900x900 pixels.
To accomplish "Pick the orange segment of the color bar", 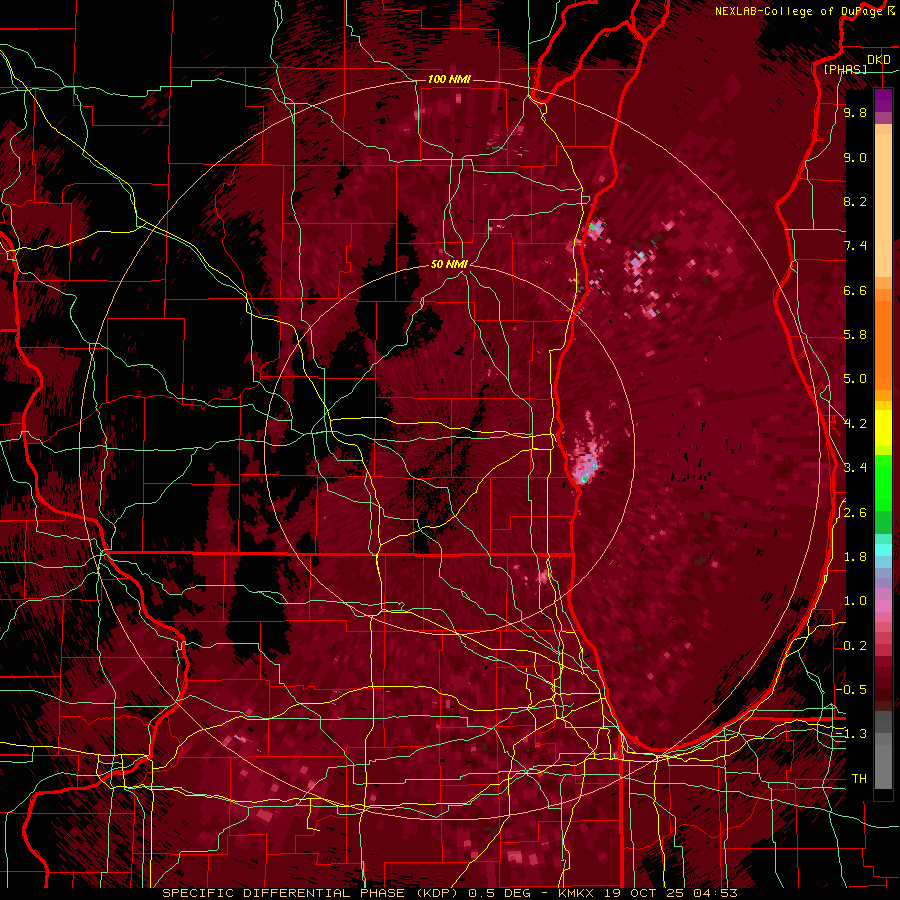I will [883, 344].
